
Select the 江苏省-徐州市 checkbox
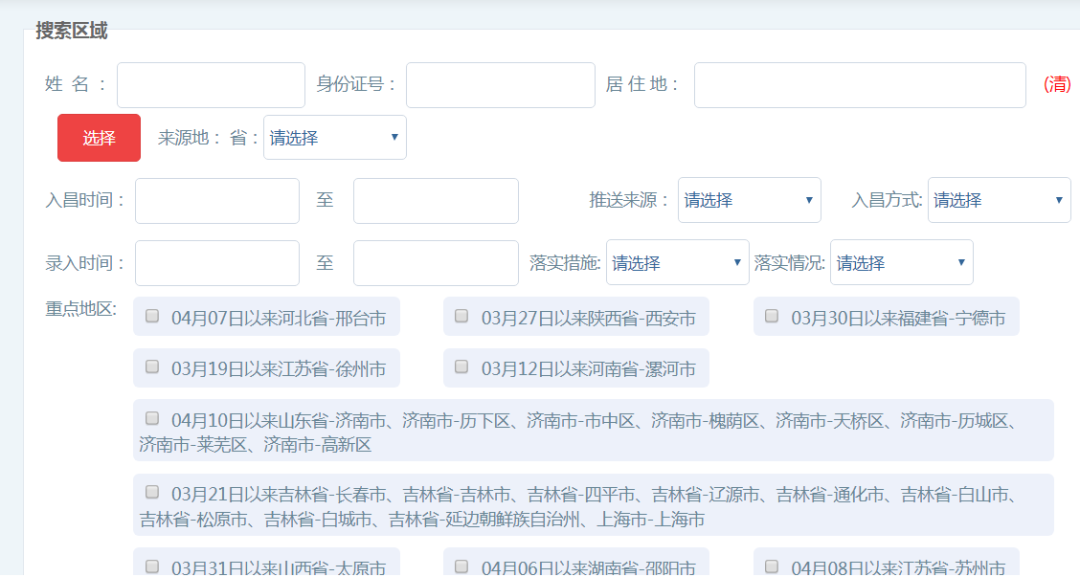(x=152, y=367)
